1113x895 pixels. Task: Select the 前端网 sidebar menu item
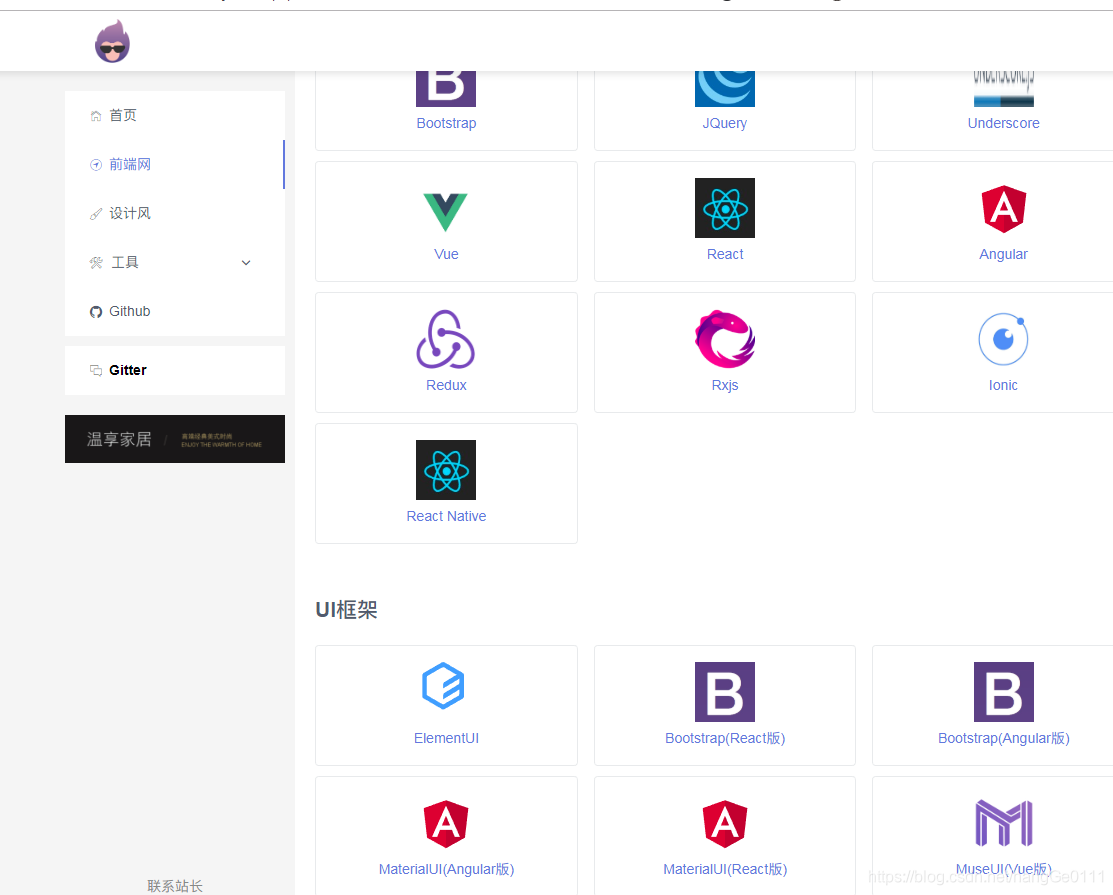coord(175,164)
